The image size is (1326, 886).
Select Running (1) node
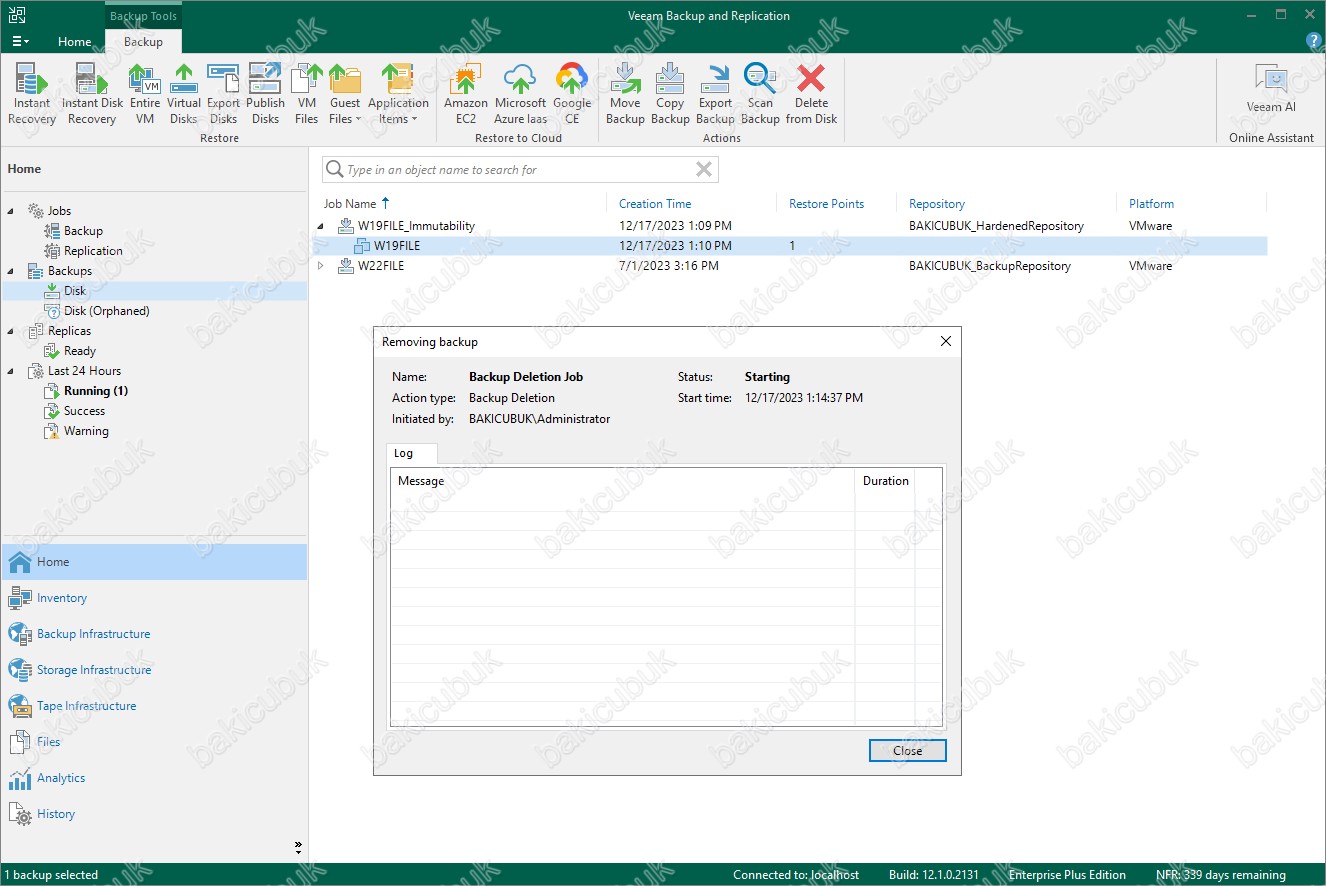tap(96, 391)
